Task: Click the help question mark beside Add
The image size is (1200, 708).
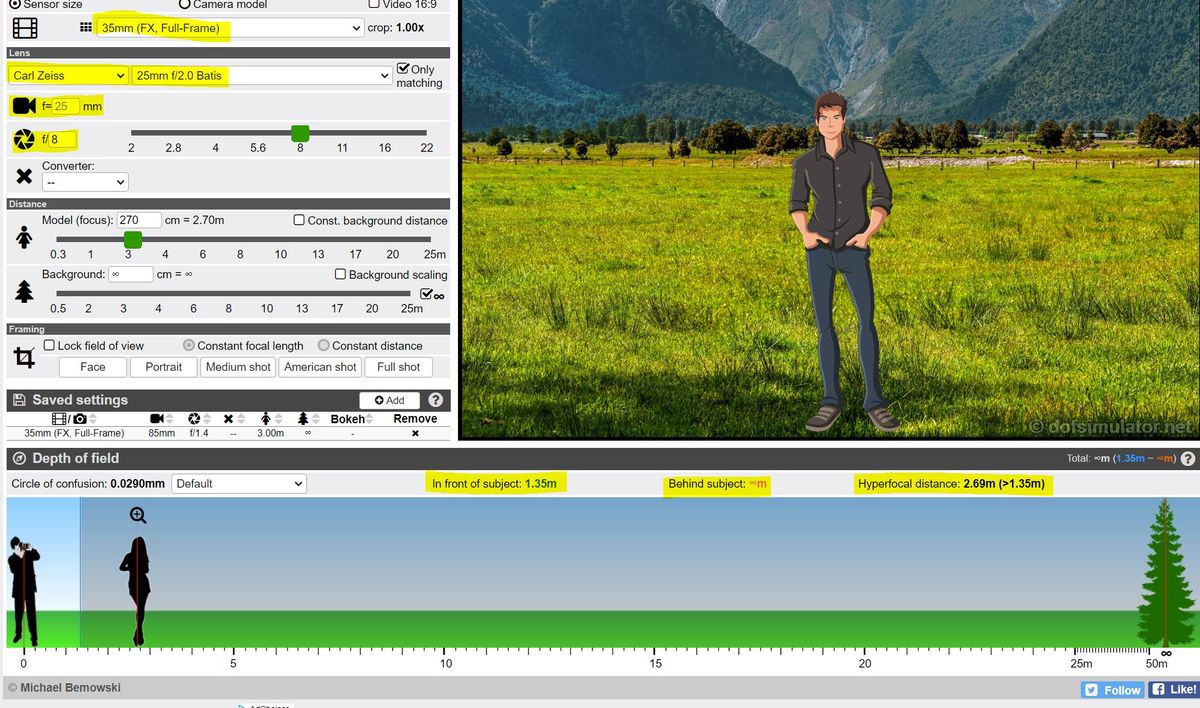Action: pos(436,400)
